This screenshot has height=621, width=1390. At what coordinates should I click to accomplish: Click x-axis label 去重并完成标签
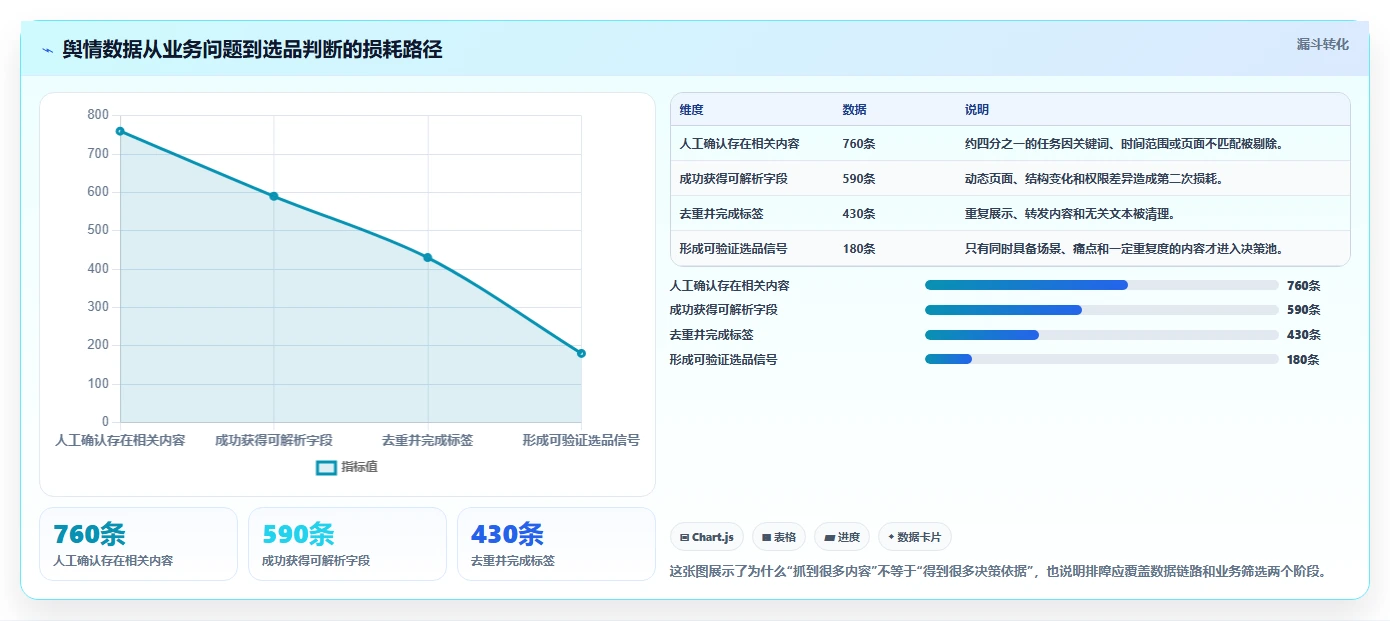coord(428,440)
